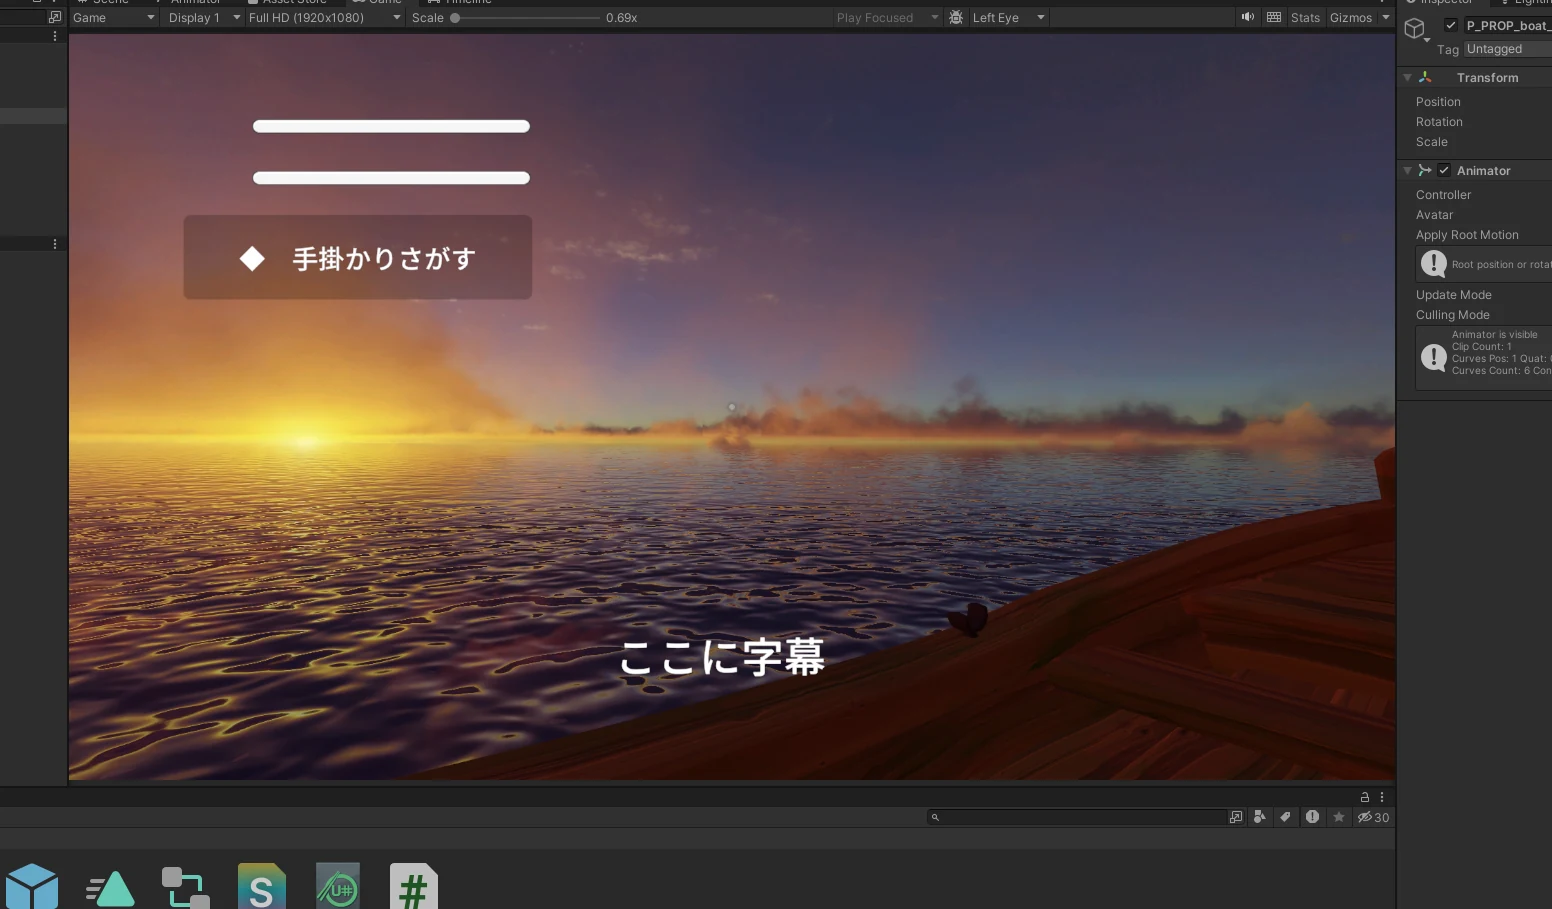Click the Scale slider handle
This screenshot has width=1552, height=909.
[455, 17]
